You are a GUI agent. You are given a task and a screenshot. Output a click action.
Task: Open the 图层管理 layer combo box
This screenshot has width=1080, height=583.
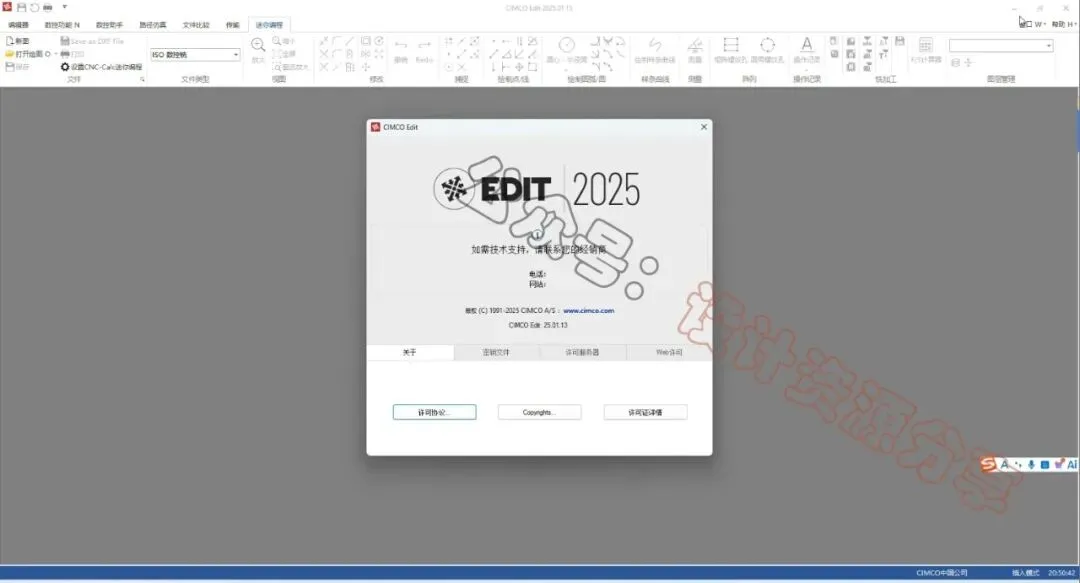click(1001, 45)
